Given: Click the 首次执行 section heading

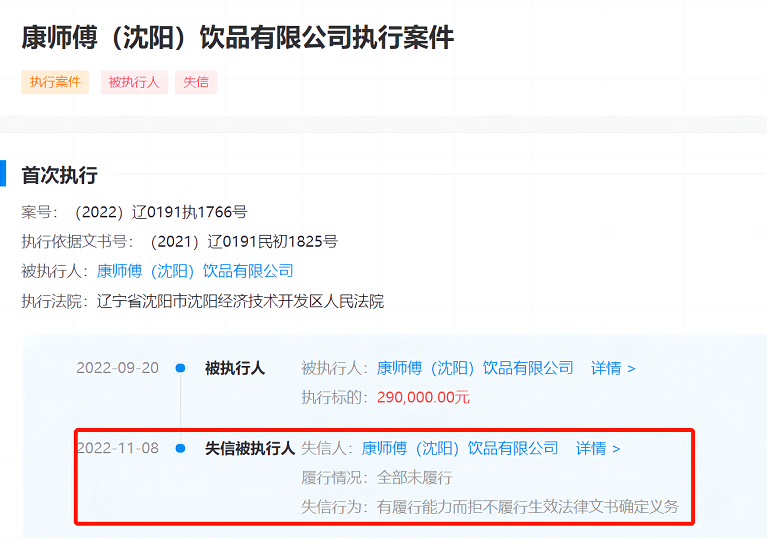Looking at the screenshot, I should [59, 175].
